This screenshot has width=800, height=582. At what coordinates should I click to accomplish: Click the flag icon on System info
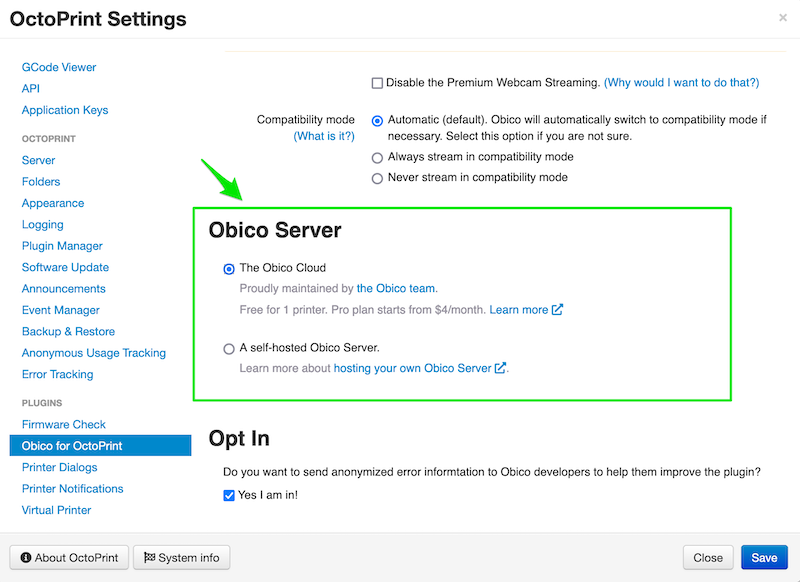click(x=149, y=558)
